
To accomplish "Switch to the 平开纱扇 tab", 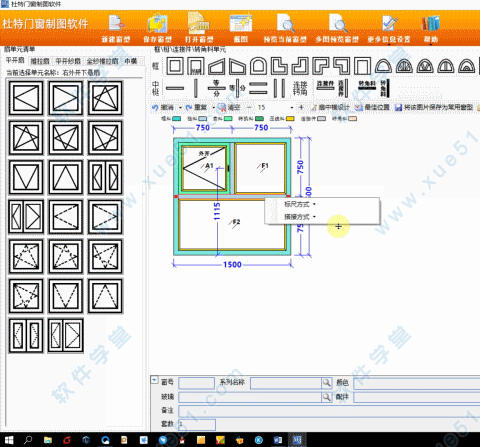I will point(68,61).
